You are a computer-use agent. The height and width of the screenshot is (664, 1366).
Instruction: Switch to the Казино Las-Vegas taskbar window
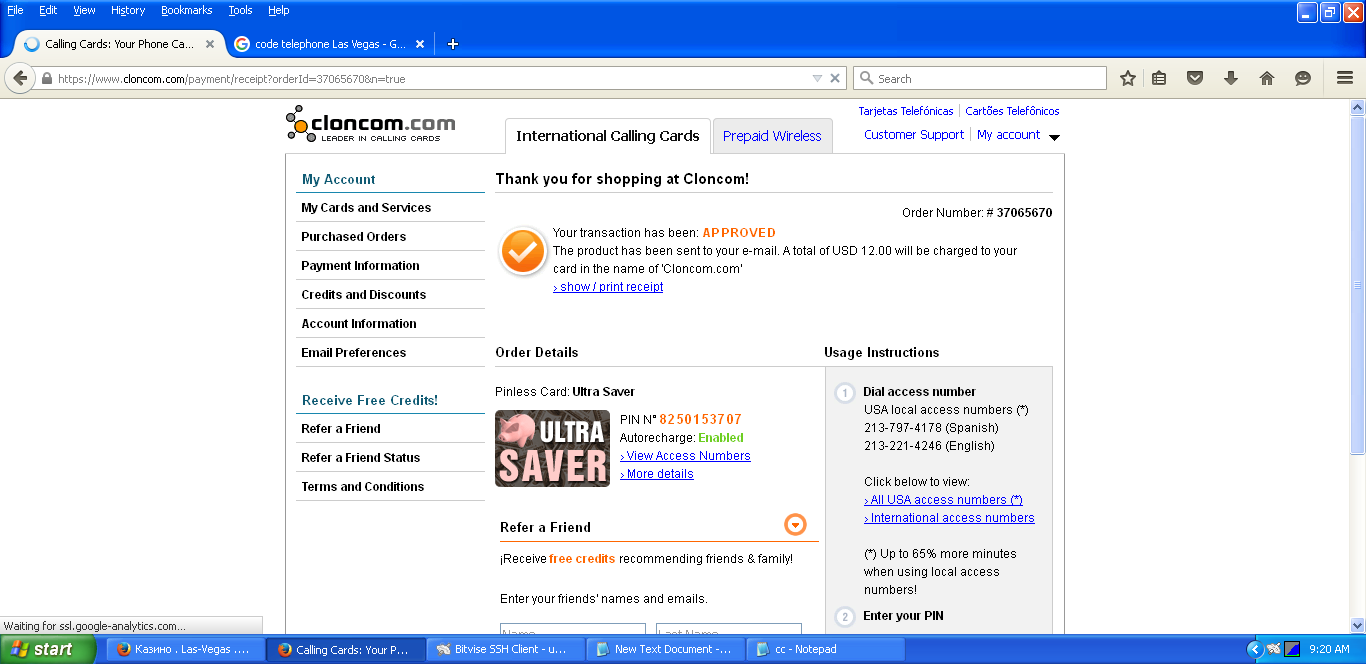pyautogui.click(x=186, y=649)
